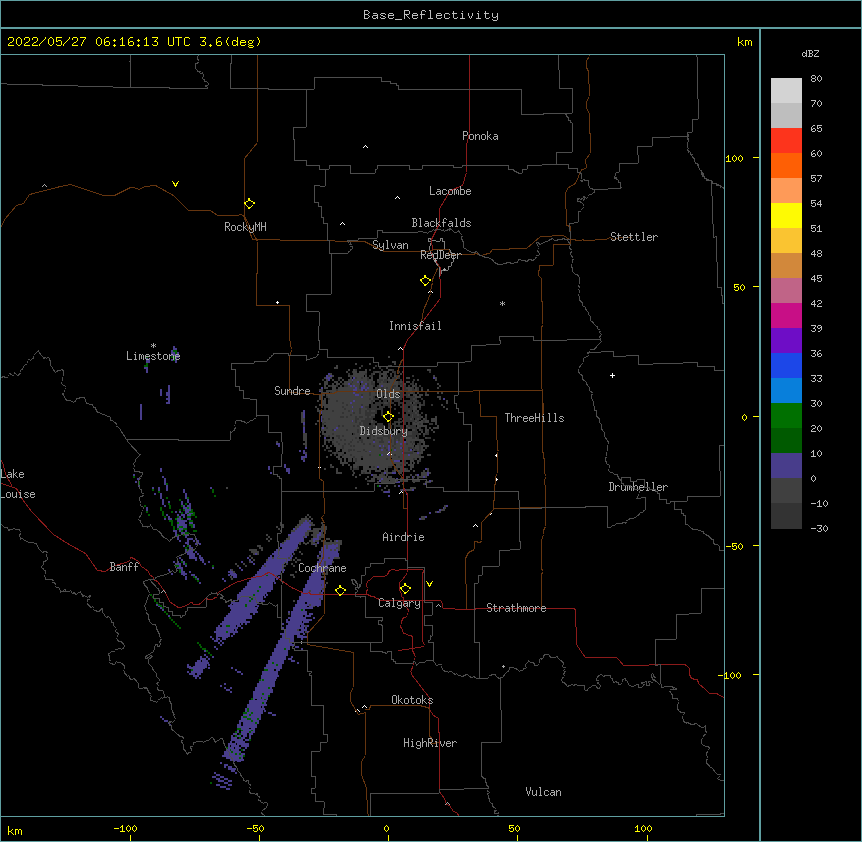Click the yellow diamond marker beside Cochrane
The image size is (862, 842).
341,590
